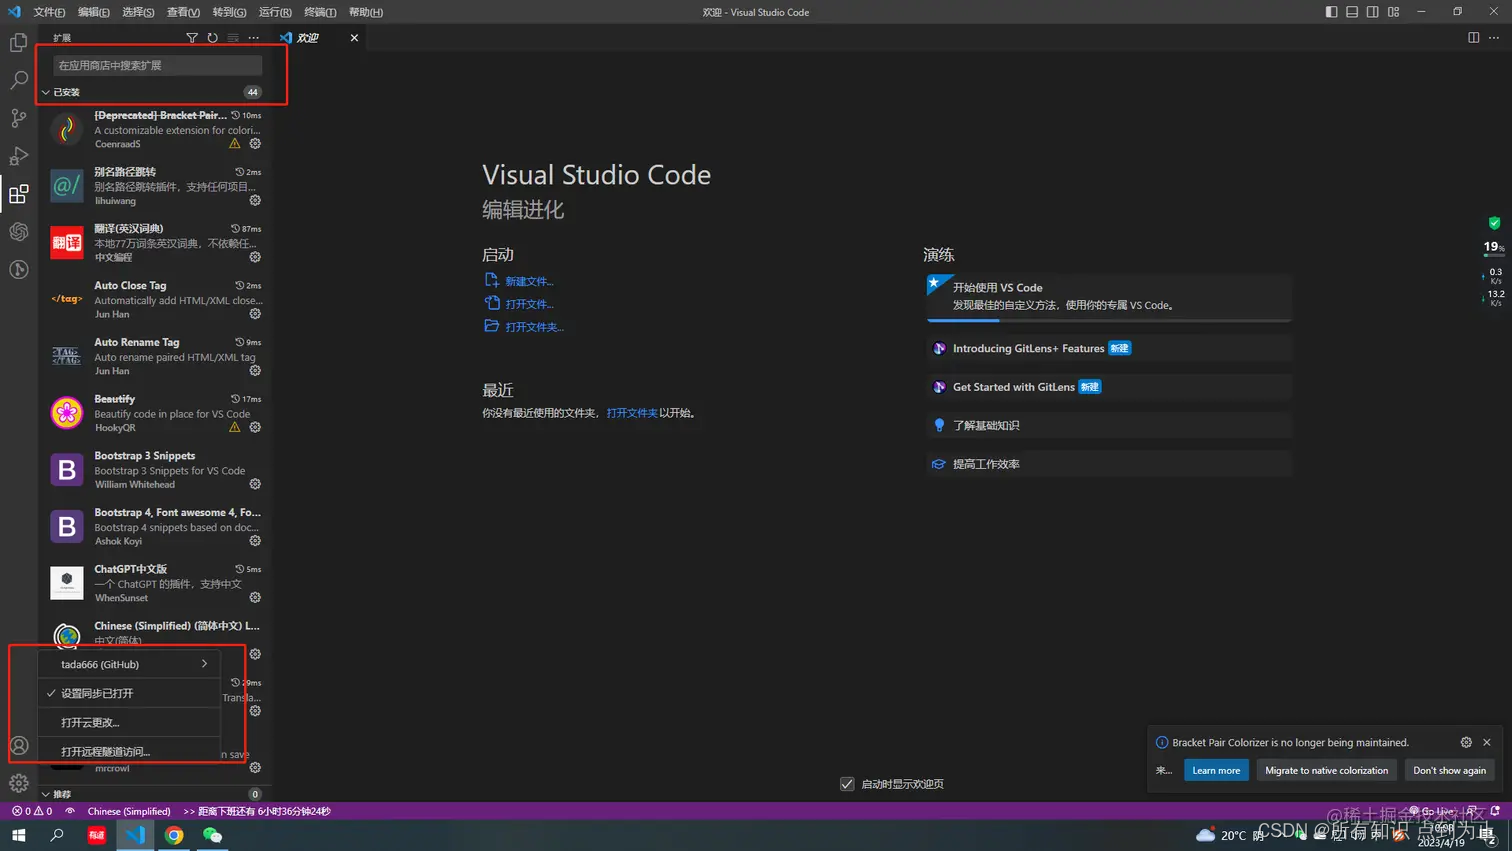The image size is (1512, 851).
Task: Open the Manage gear in activity bar
Action: [x=18, y=783]
